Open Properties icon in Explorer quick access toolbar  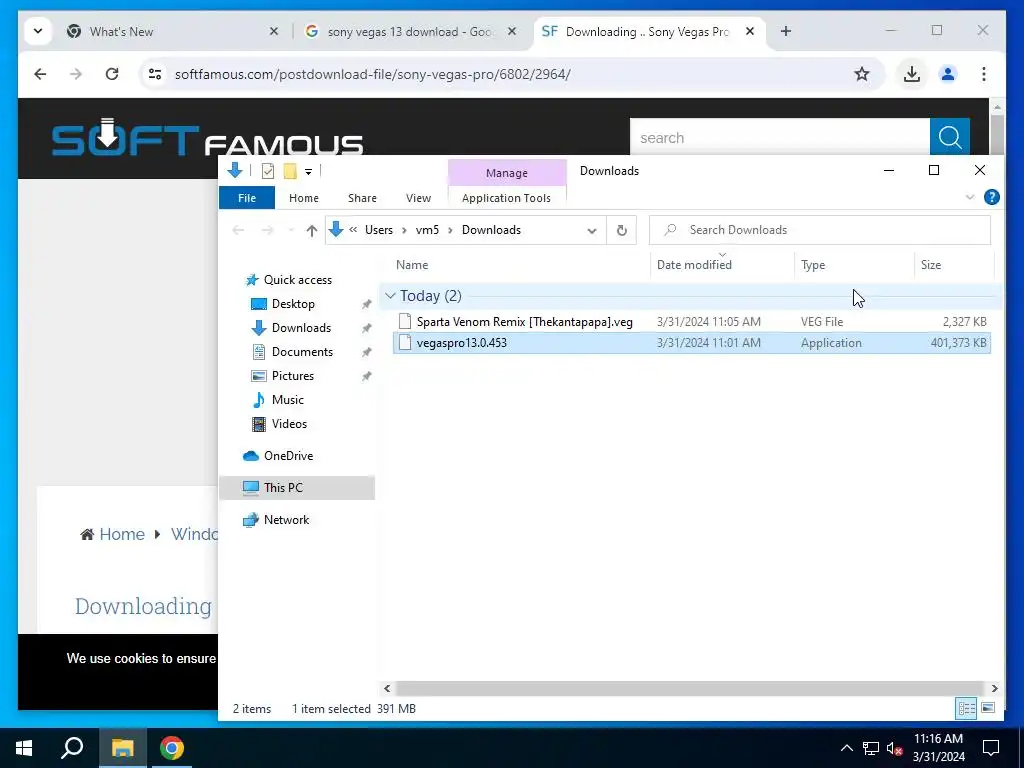(268, 171)
